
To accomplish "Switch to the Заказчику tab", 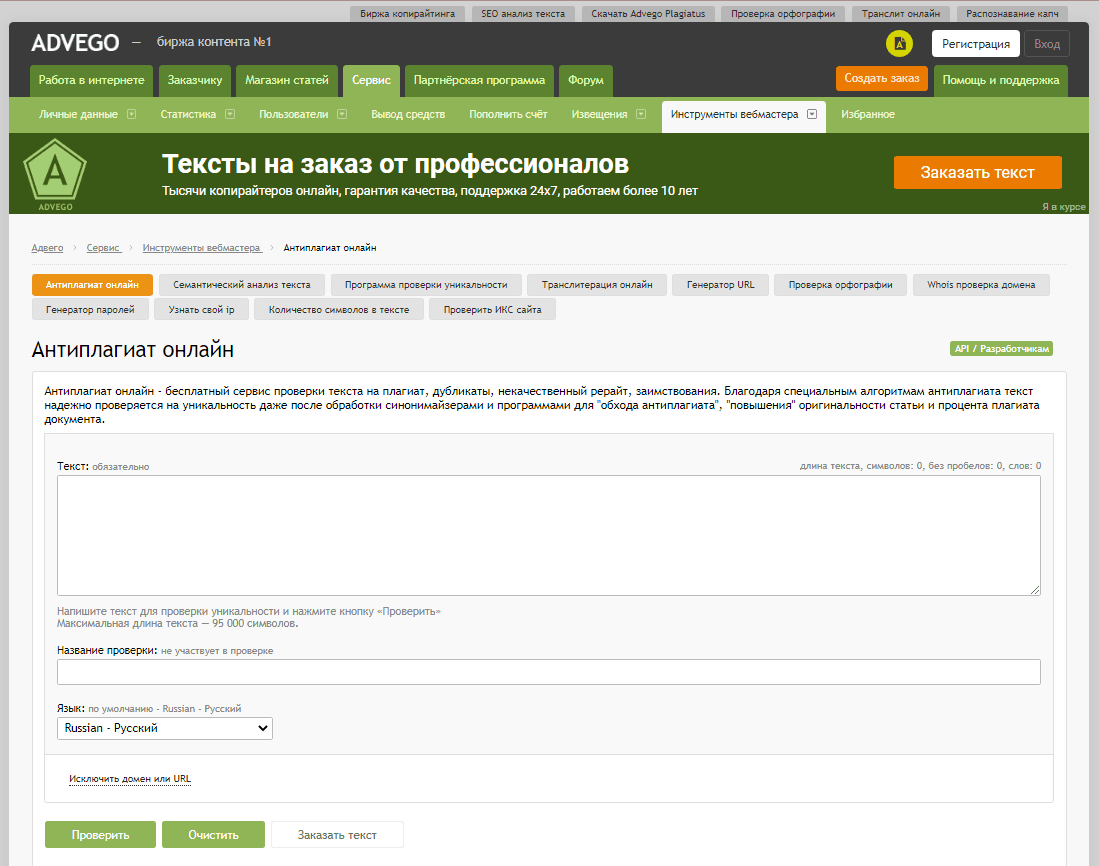I will 195,81.
